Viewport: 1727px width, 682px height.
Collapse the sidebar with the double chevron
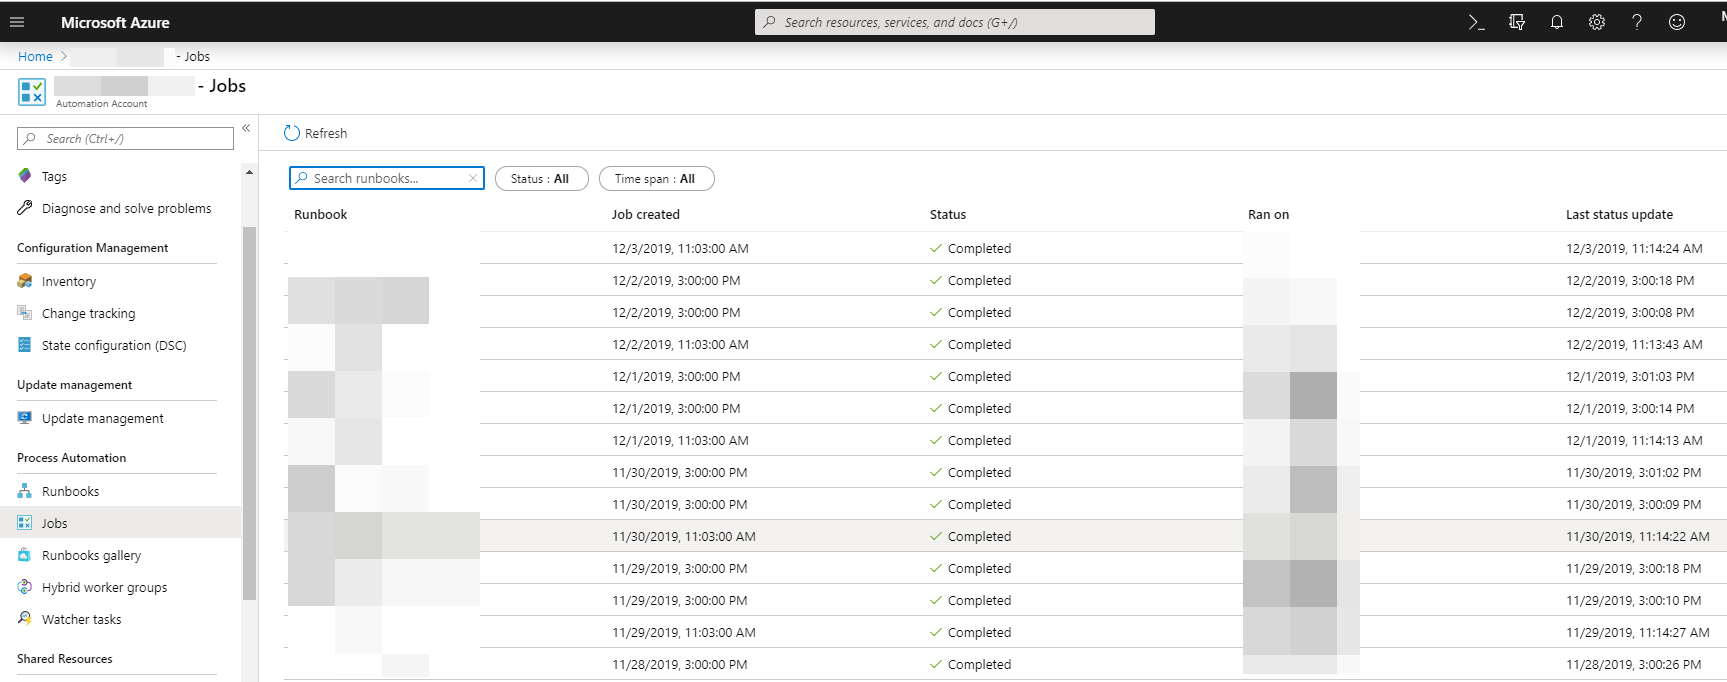(x=246, y=128)
